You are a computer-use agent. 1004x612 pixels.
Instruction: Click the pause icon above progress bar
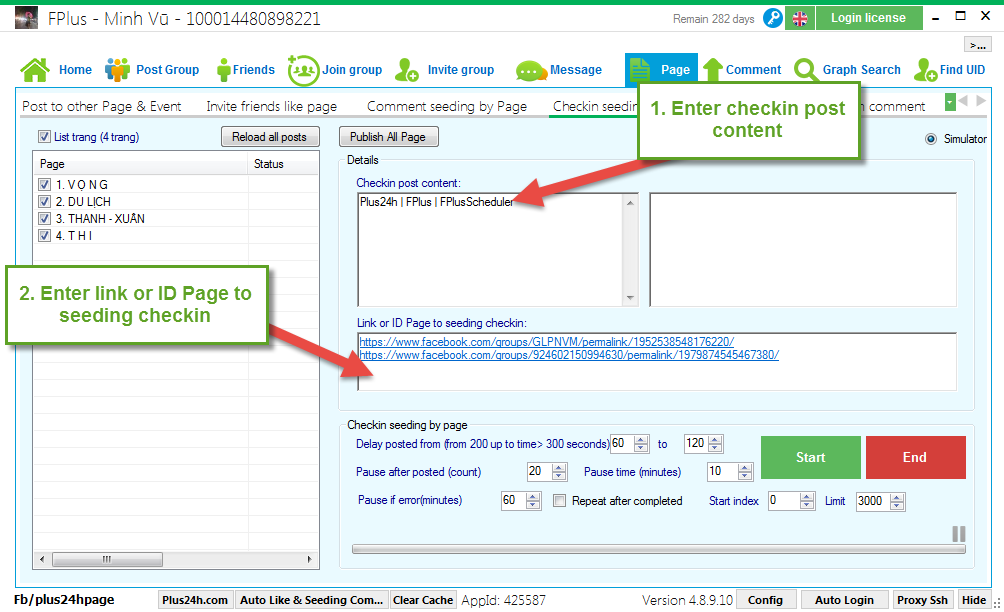click(x=958, y=534)
